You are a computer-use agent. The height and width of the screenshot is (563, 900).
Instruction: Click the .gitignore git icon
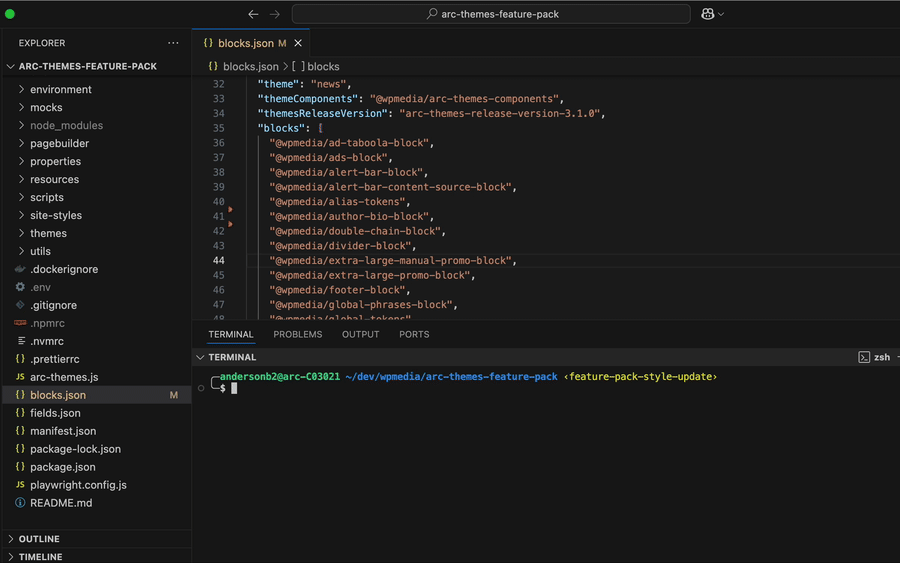point(20,305)
